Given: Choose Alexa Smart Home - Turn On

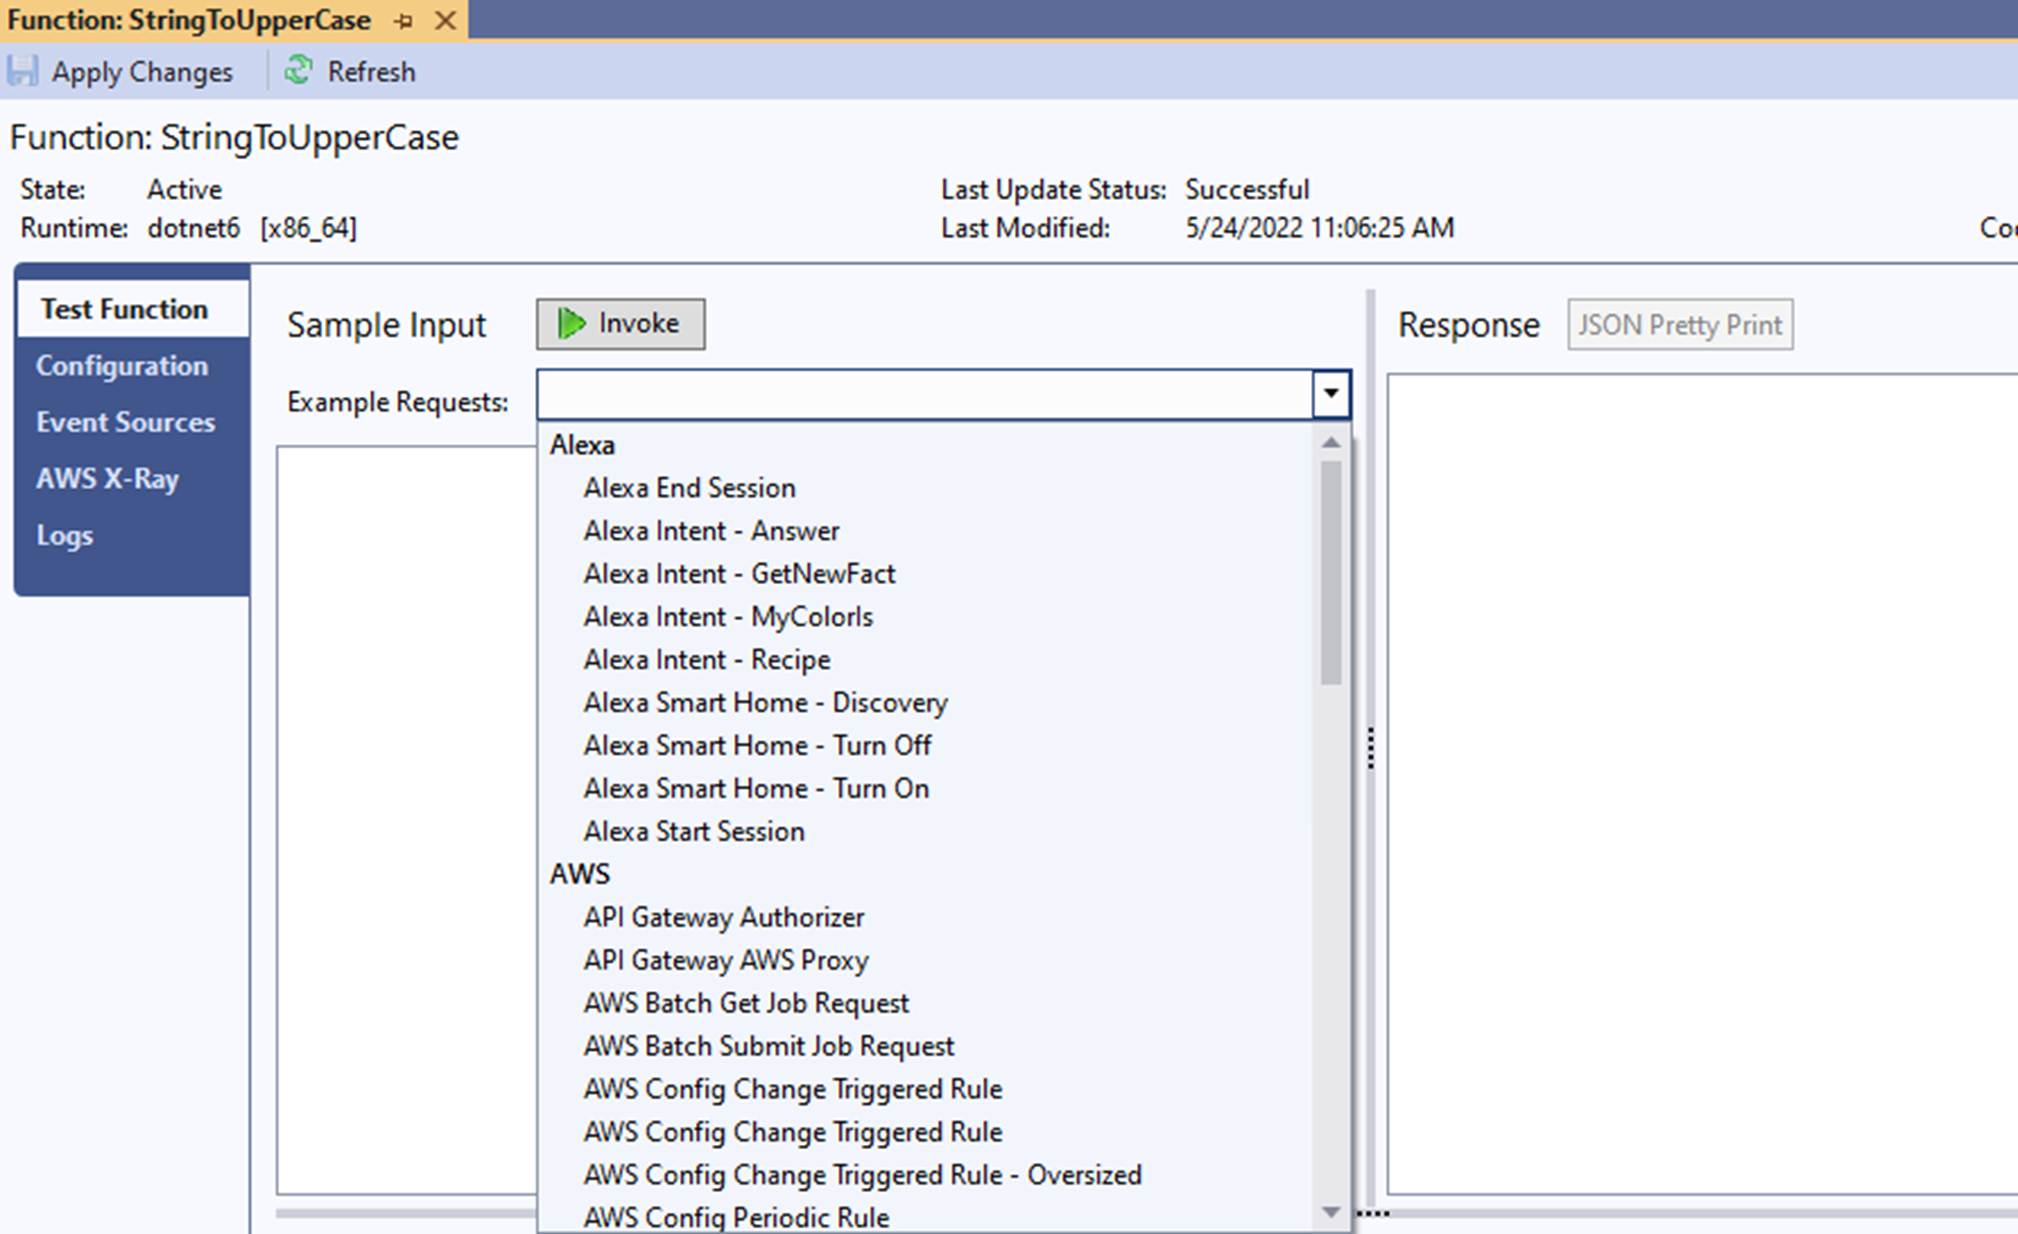Looking at the screenshot, I should point(756,789).
